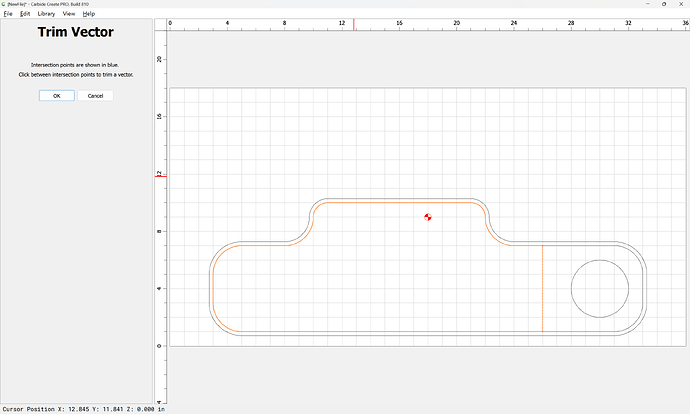Click the gray right end of outer outline
The width and height of the screenshot is (690, 414).
646,288
